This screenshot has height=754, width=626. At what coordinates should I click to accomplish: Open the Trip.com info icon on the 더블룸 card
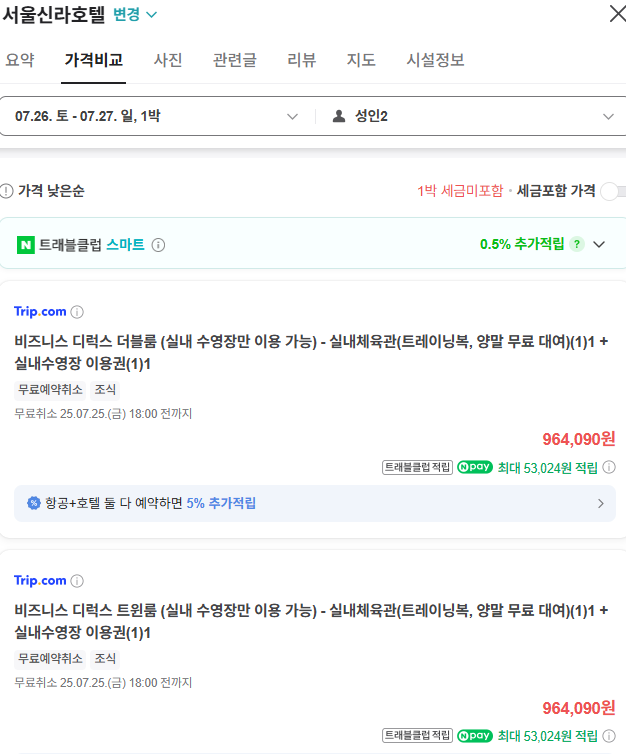[77, 312]
